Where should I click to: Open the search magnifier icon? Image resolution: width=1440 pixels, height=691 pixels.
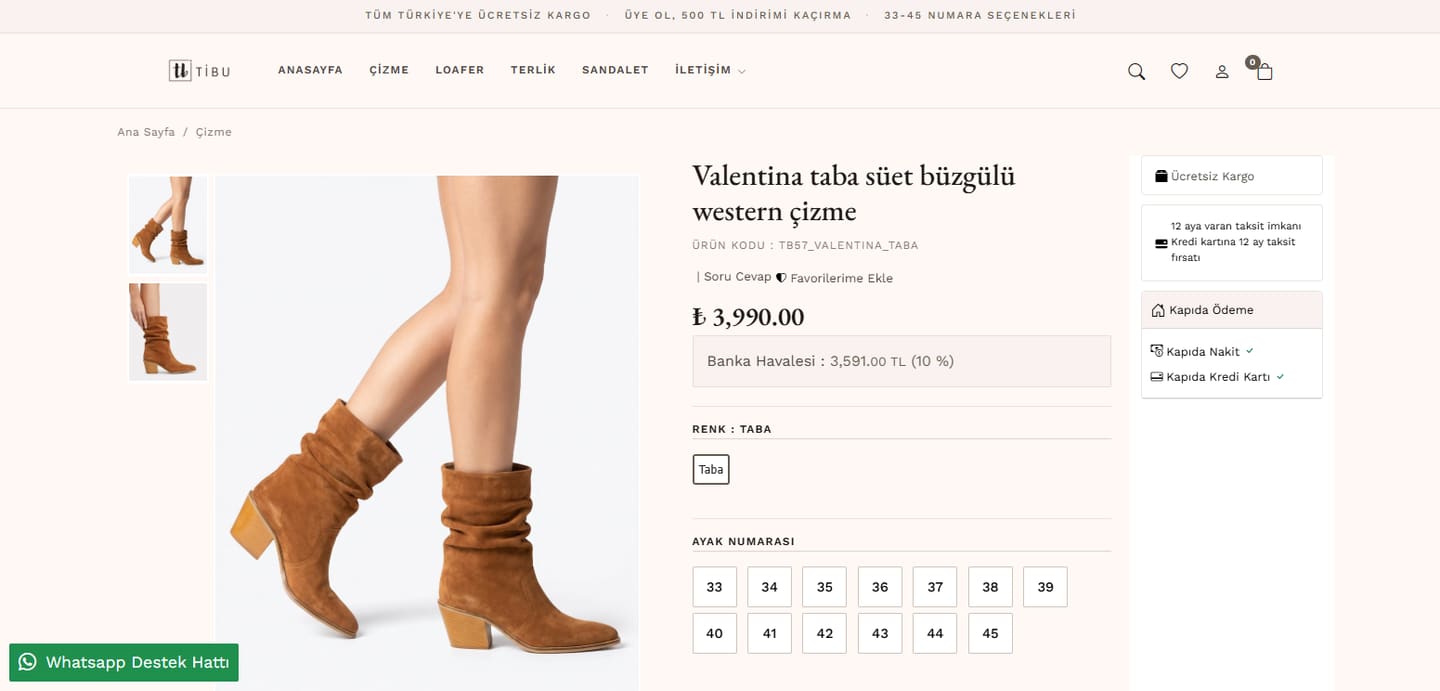tap(1136, 71)
